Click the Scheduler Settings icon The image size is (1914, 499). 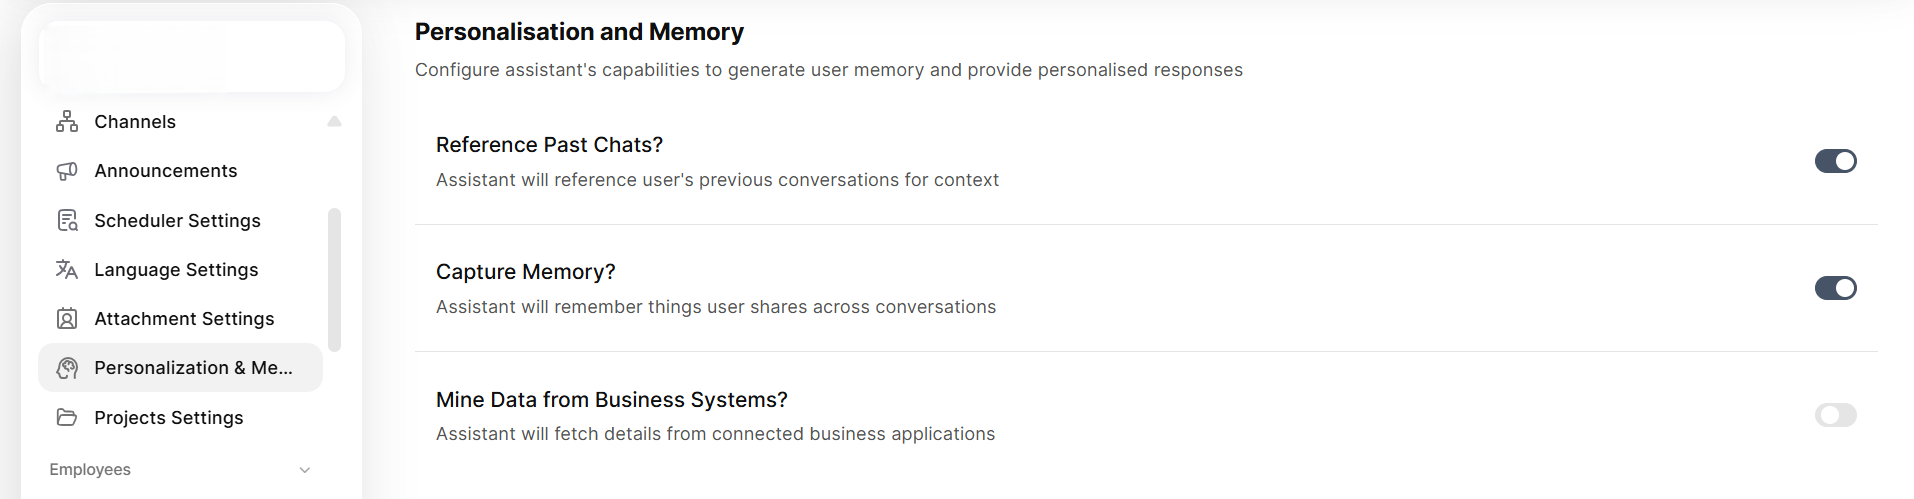[67, 220]
